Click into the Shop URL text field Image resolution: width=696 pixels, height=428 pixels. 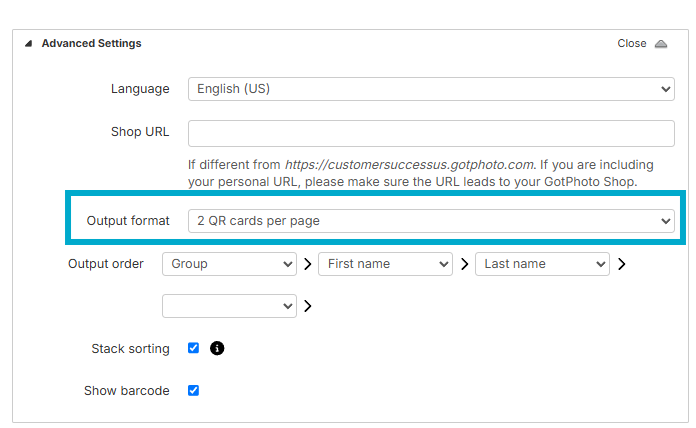431,133
